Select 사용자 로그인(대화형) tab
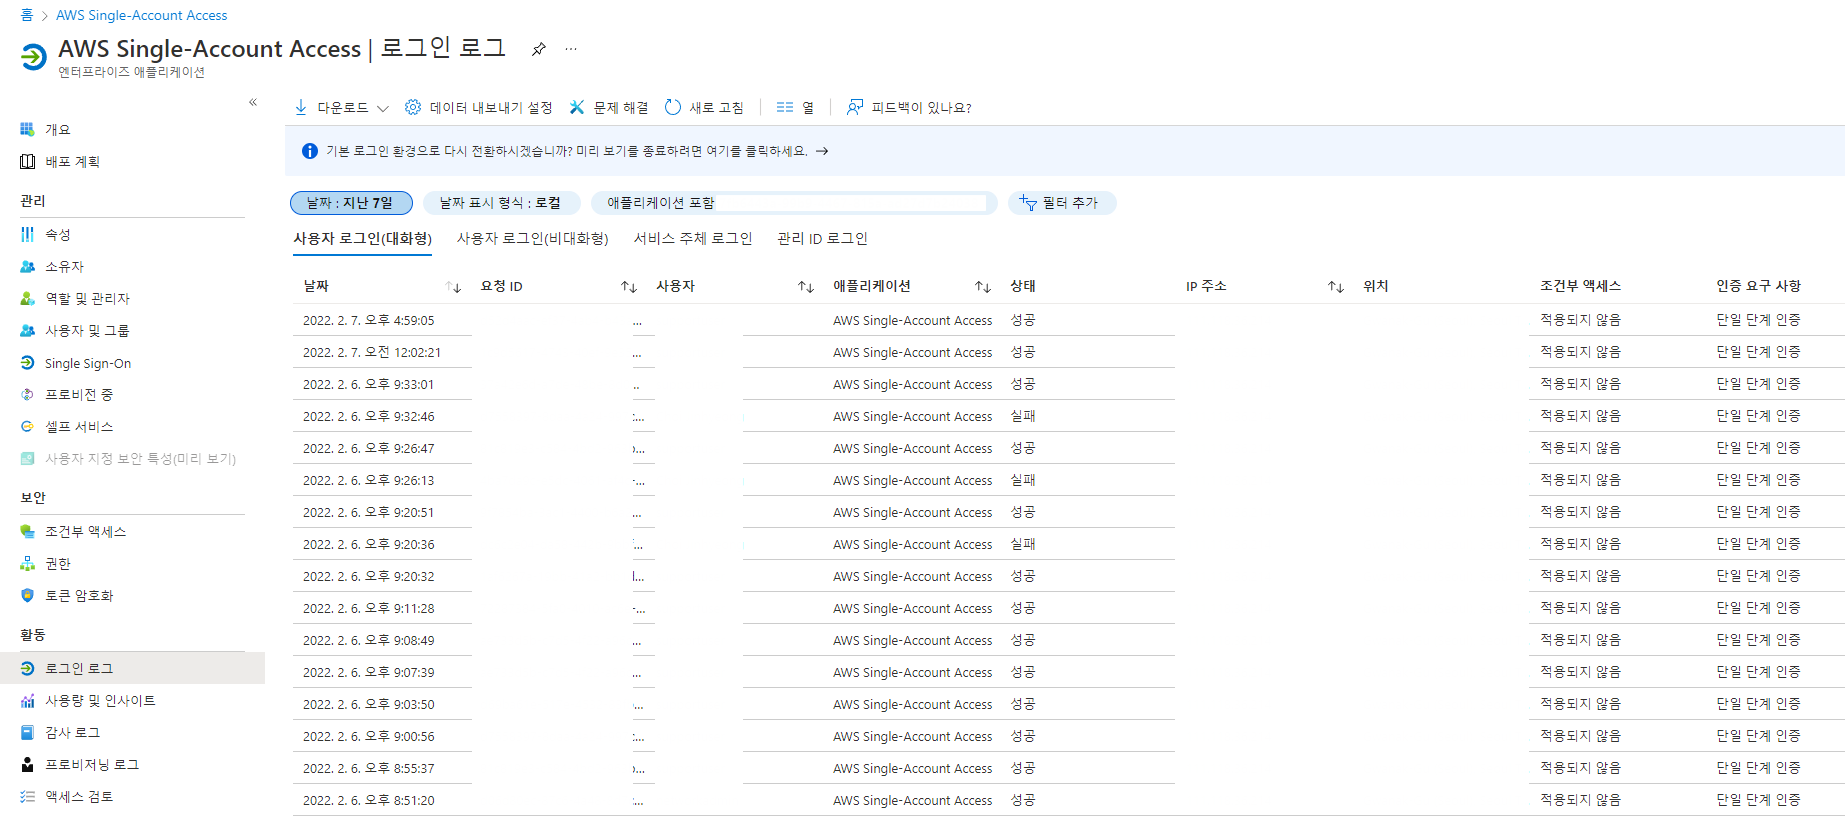The width and height of the screenshot is (1845, 817). click(x=362, y=239)
